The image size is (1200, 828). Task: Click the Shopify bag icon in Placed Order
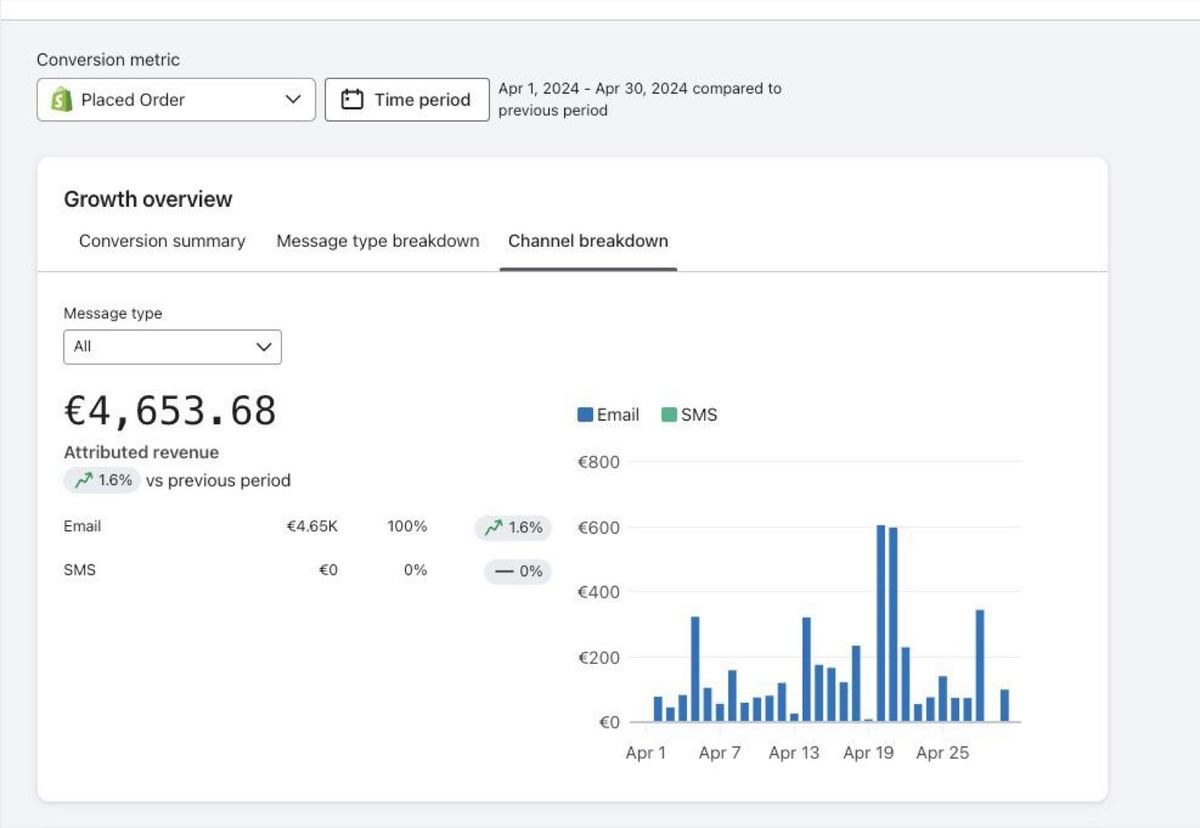pos(61,99)
